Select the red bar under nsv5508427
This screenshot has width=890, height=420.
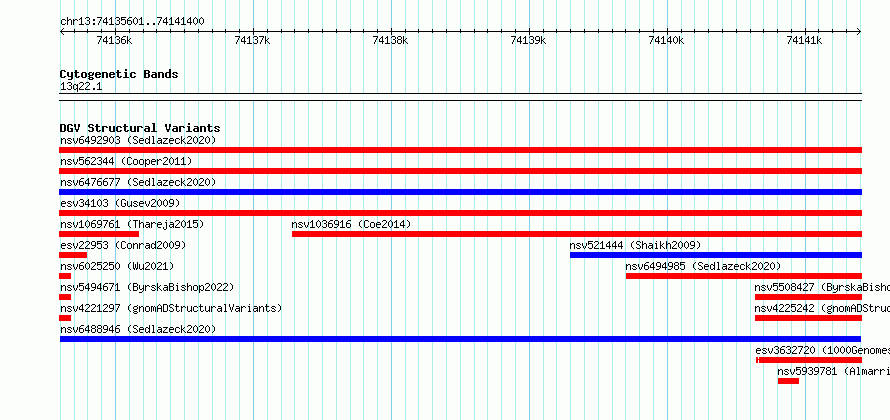pyautogui.click(x=808, y=297)
